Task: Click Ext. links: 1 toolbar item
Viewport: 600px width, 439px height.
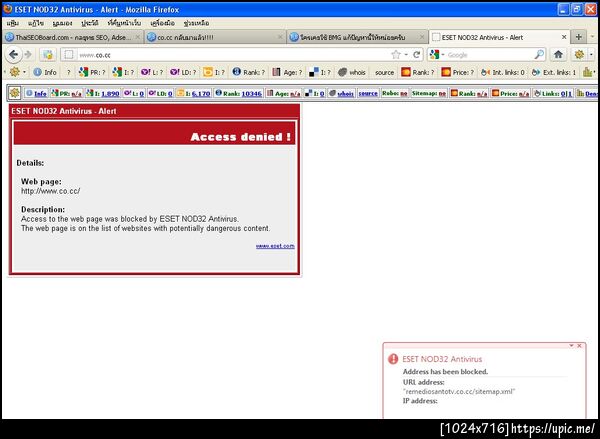Action: [554, 72]
